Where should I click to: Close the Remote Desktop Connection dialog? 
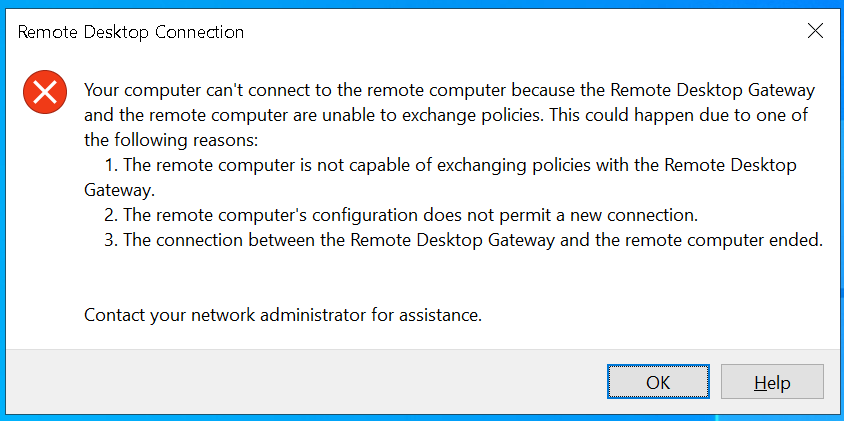[x=815, y=31]
